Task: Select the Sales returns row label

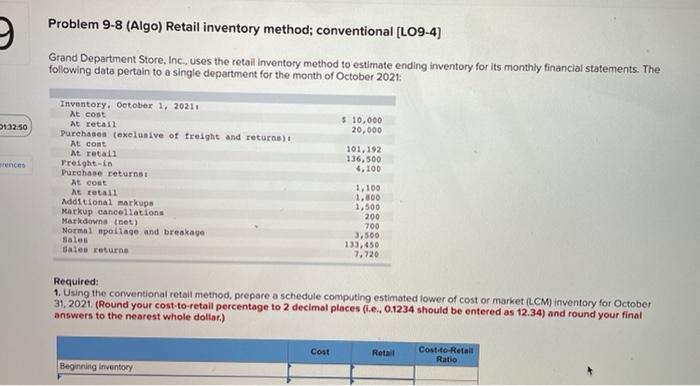Action: pyautogui.click(x=95, y=250)
